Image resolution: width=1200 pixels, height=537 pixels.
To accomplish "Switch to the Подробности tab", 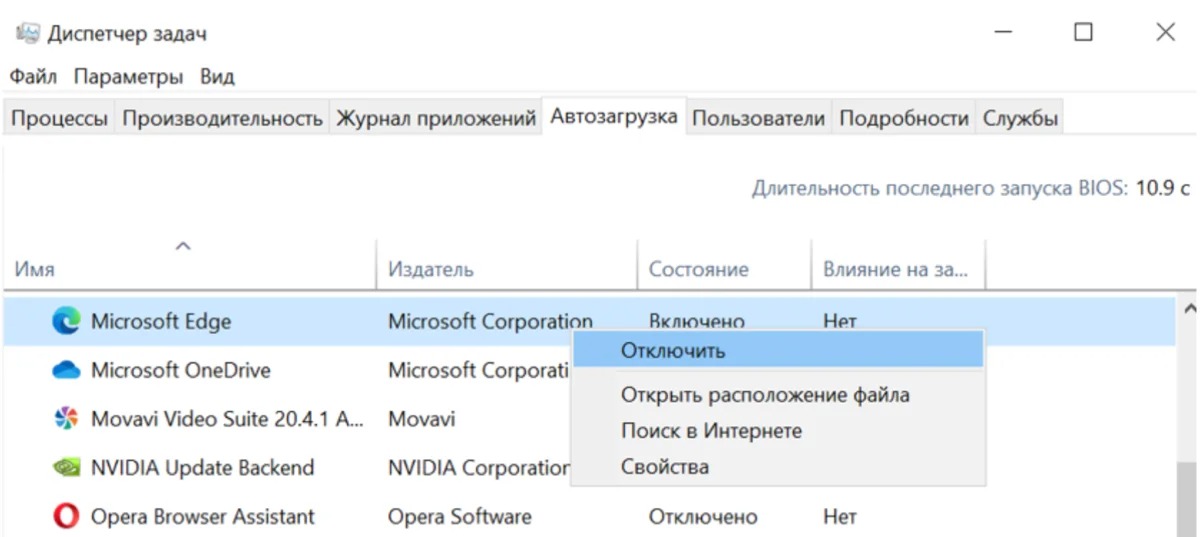I will point(904,118).
